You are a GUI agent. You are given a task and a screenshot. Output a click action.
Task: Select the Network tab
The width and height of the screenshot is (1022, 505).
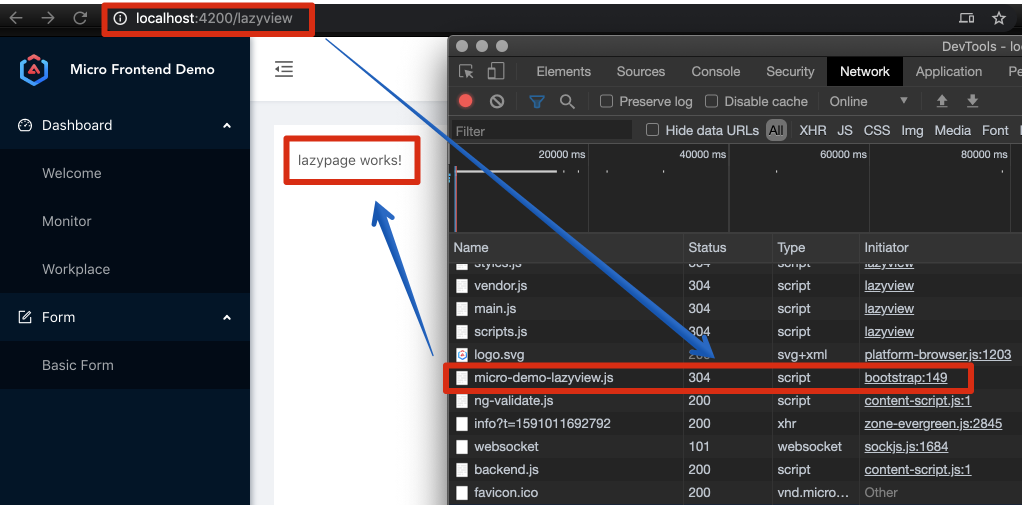coord(865,72)
